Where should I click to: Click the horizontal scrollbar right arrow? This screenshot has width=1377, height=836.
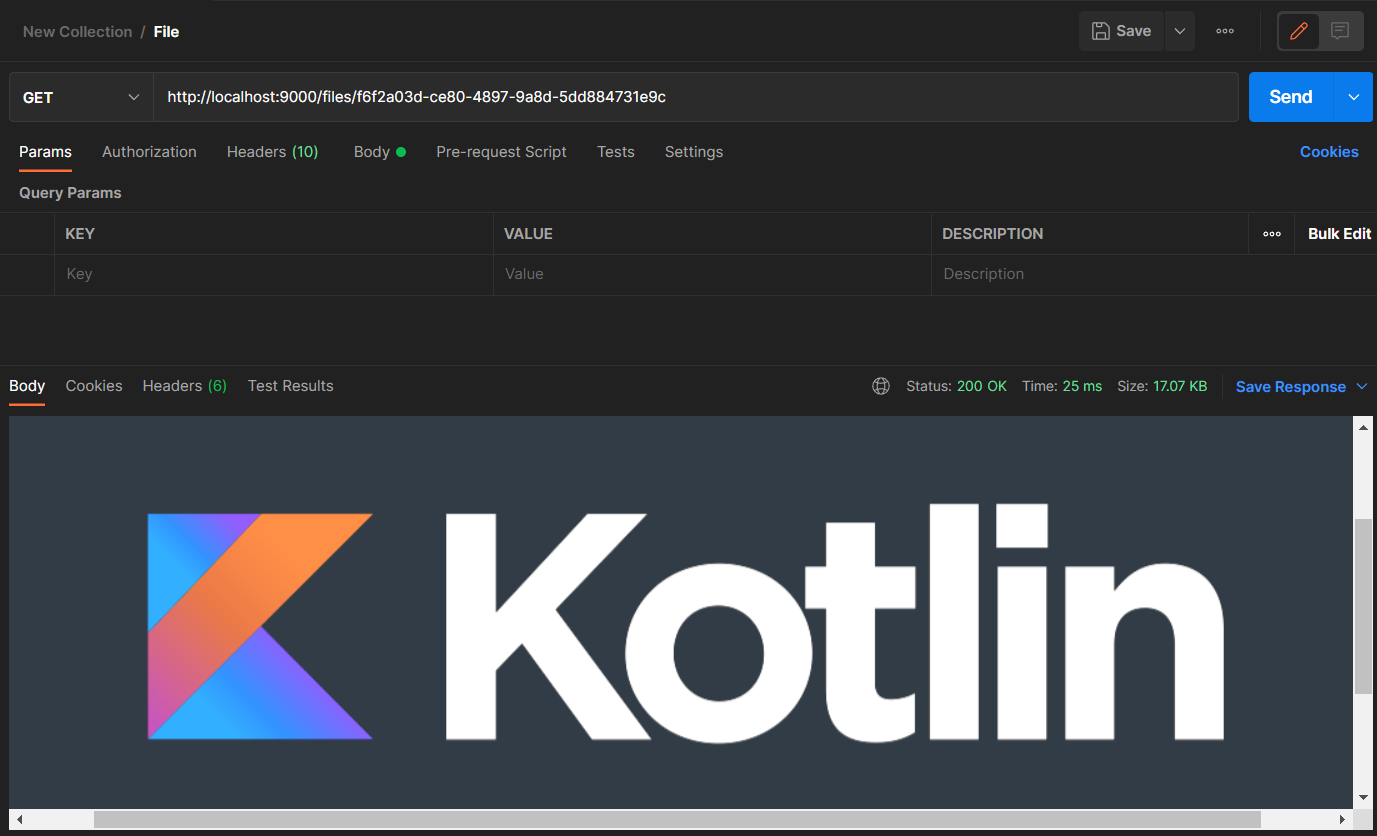(x=1343, y=820)
